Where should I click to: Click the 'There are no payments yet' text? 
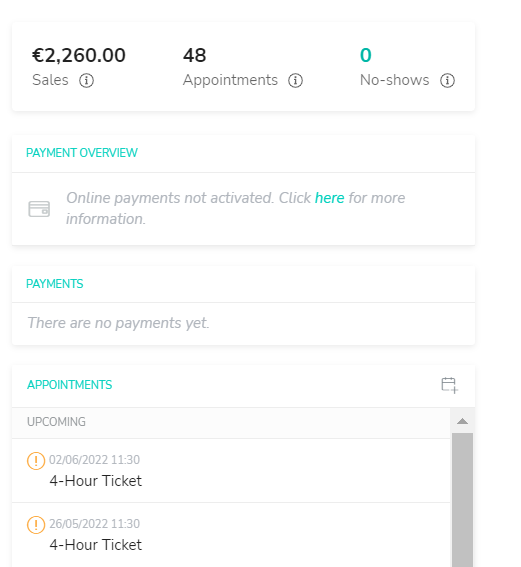(x=118, y=323)
